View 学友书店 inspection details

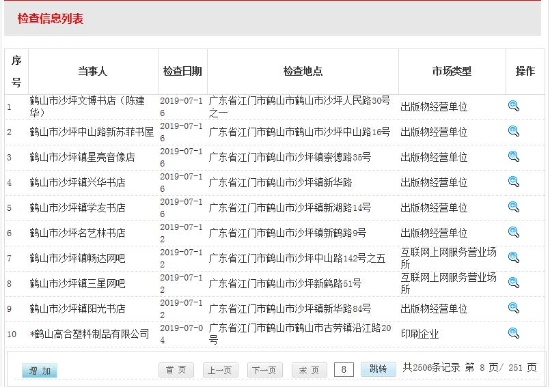513,207
